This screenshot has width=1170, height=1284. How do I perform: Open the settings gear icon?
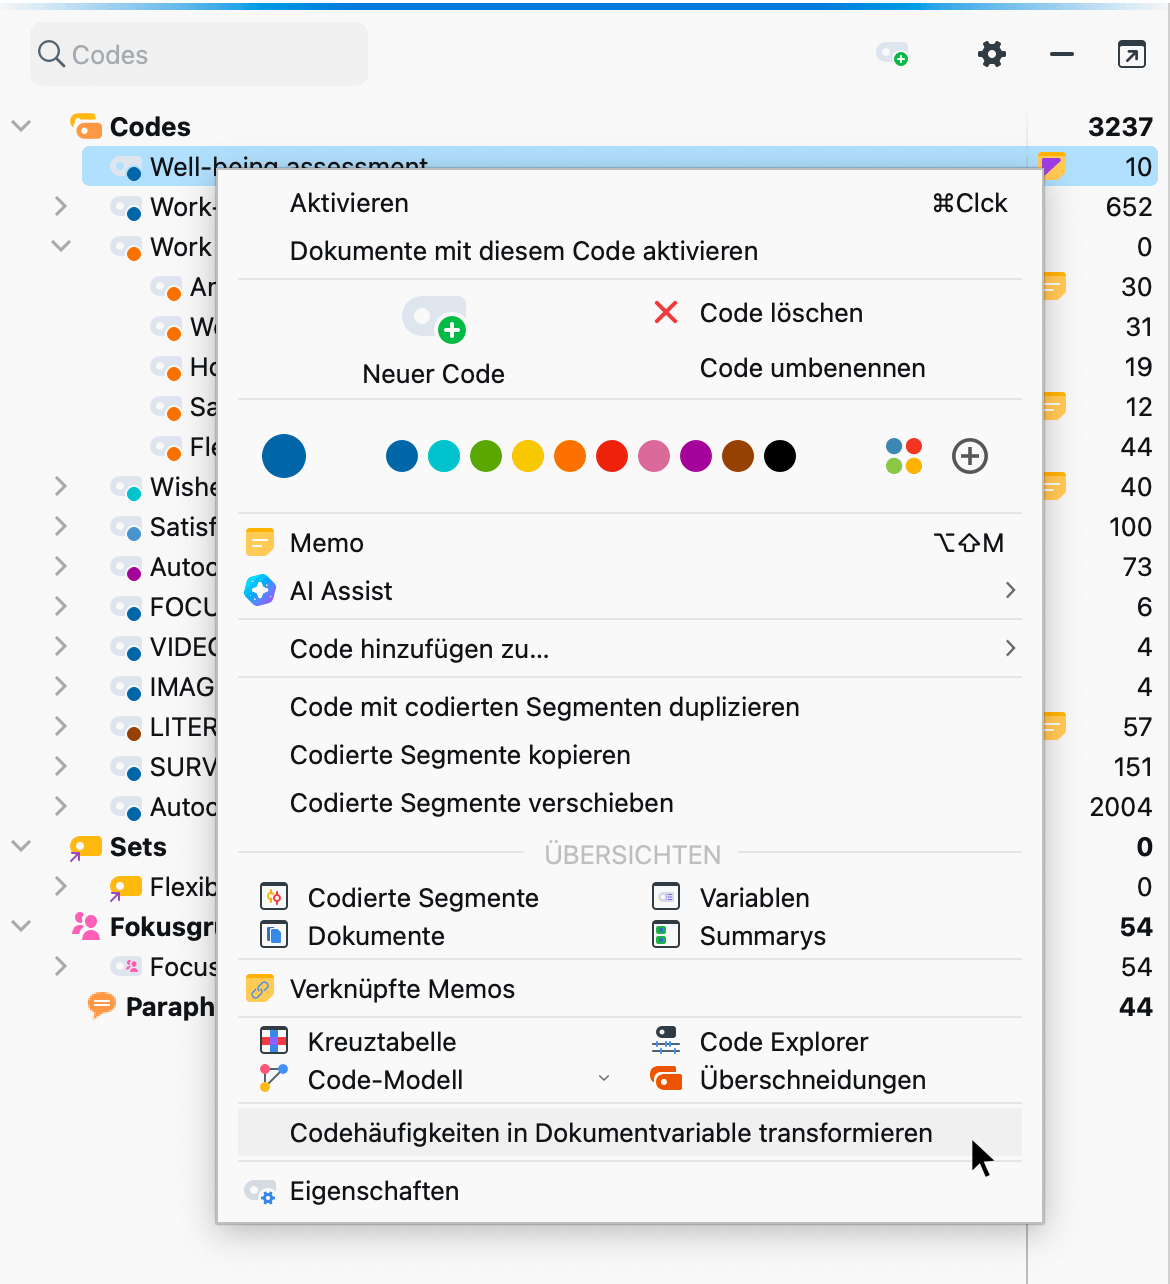tap(991, 54)
